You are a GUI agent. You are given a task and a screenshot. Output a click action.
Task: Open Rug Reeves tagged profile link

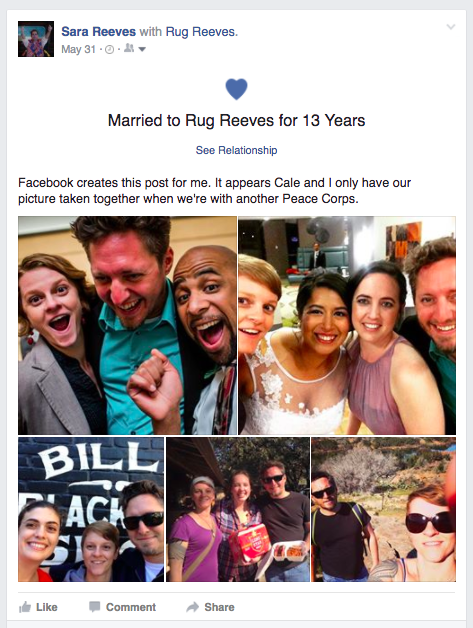(201, 32)
